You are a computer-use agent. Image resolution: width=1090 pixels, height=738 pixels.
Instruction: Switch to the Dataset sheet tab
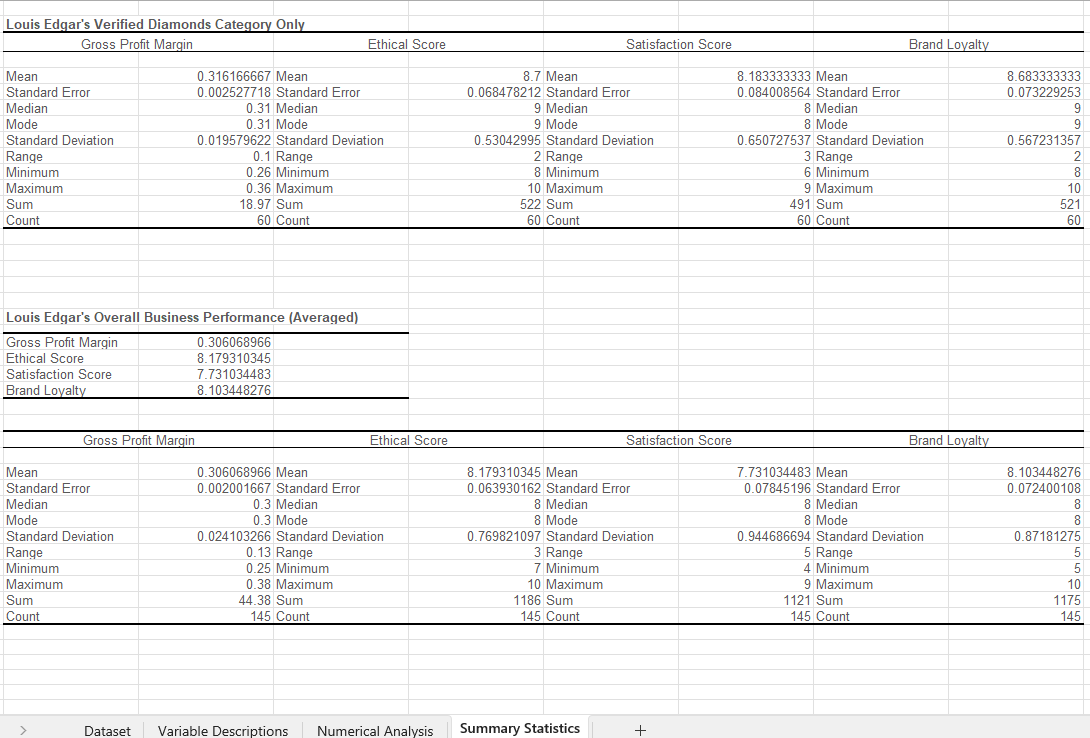(107, 730)
